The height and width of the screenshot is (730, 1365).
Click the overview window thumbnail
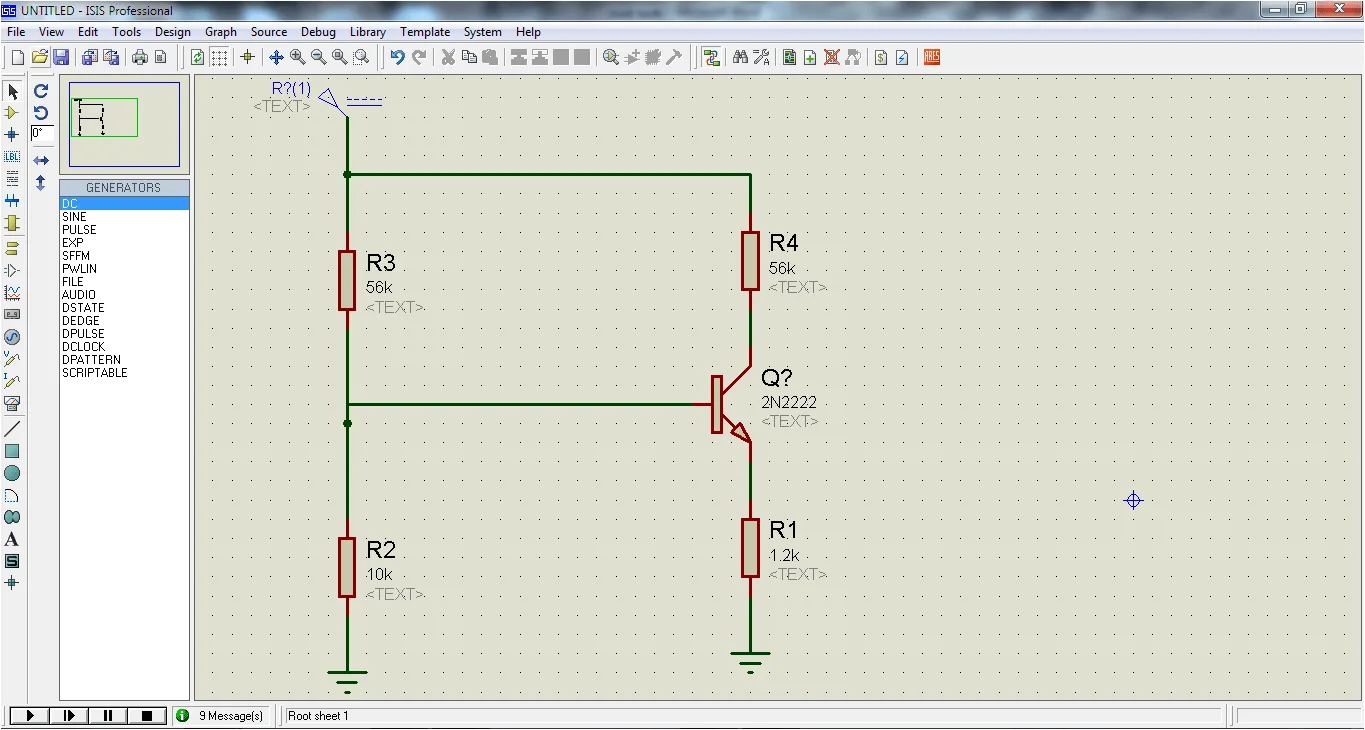[x=124, y=124]
